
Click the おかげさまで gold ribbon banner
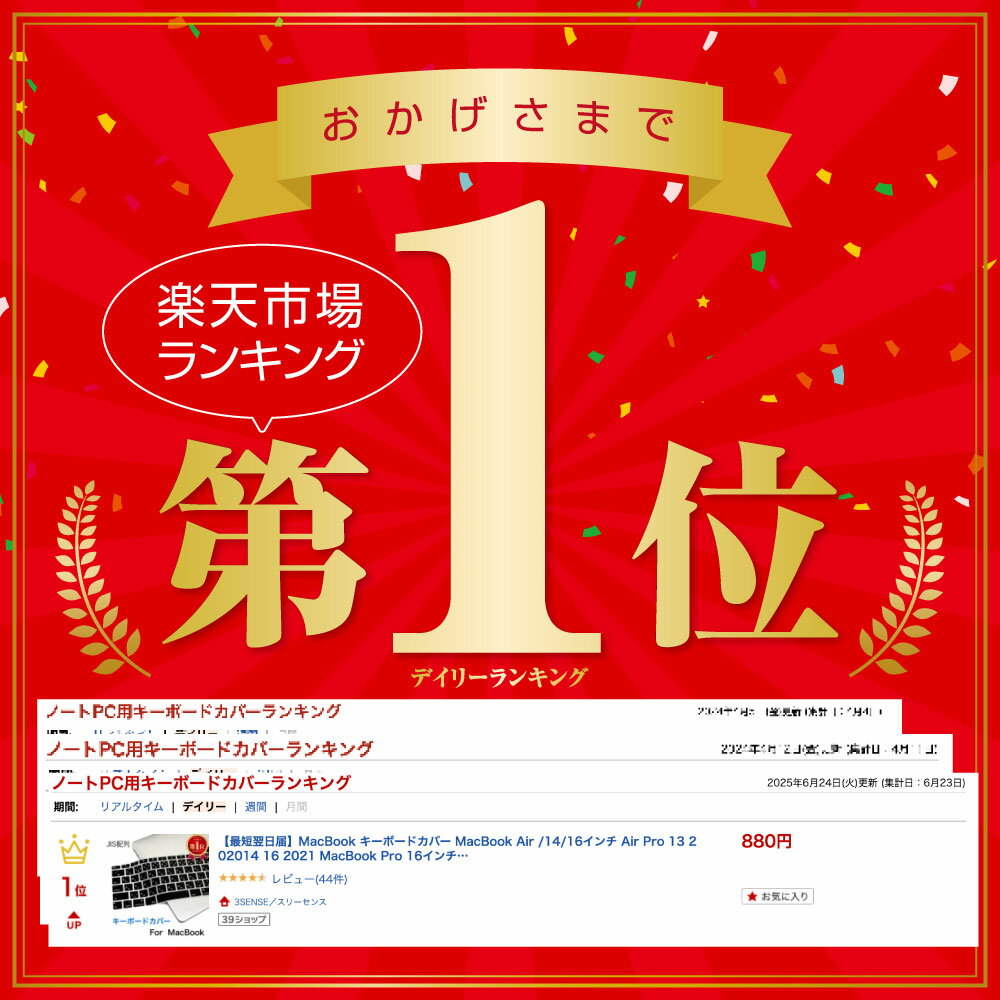click(x=499, y=137)
